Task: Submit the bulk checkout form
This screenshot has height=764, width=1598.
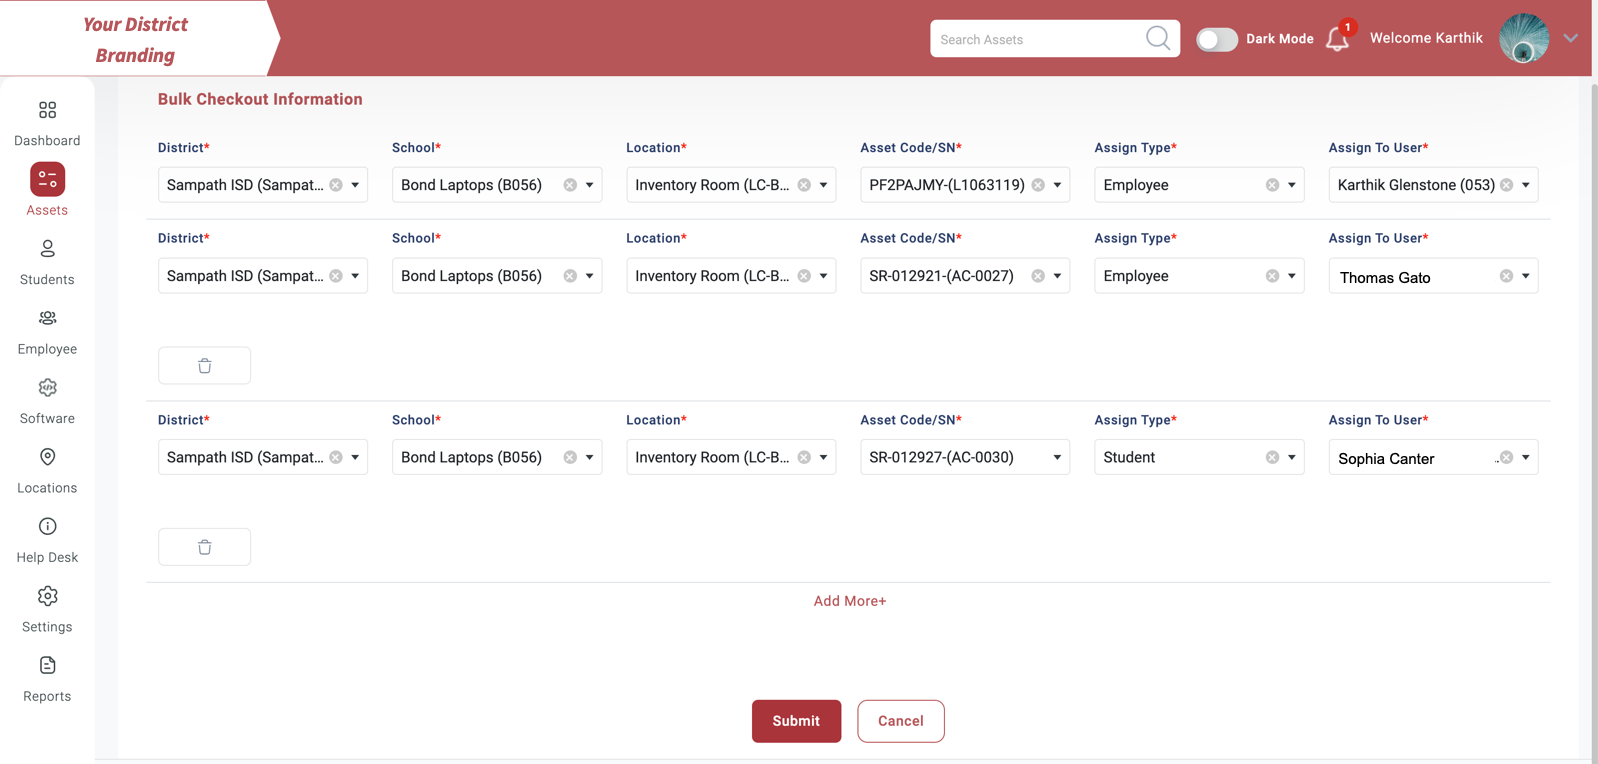Action: pos(796,721)
